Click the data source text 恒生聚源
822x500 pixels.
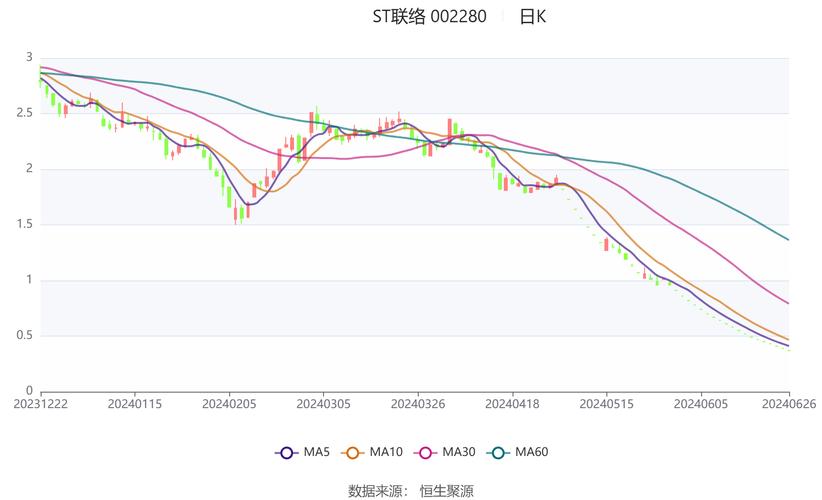(447, 491)
